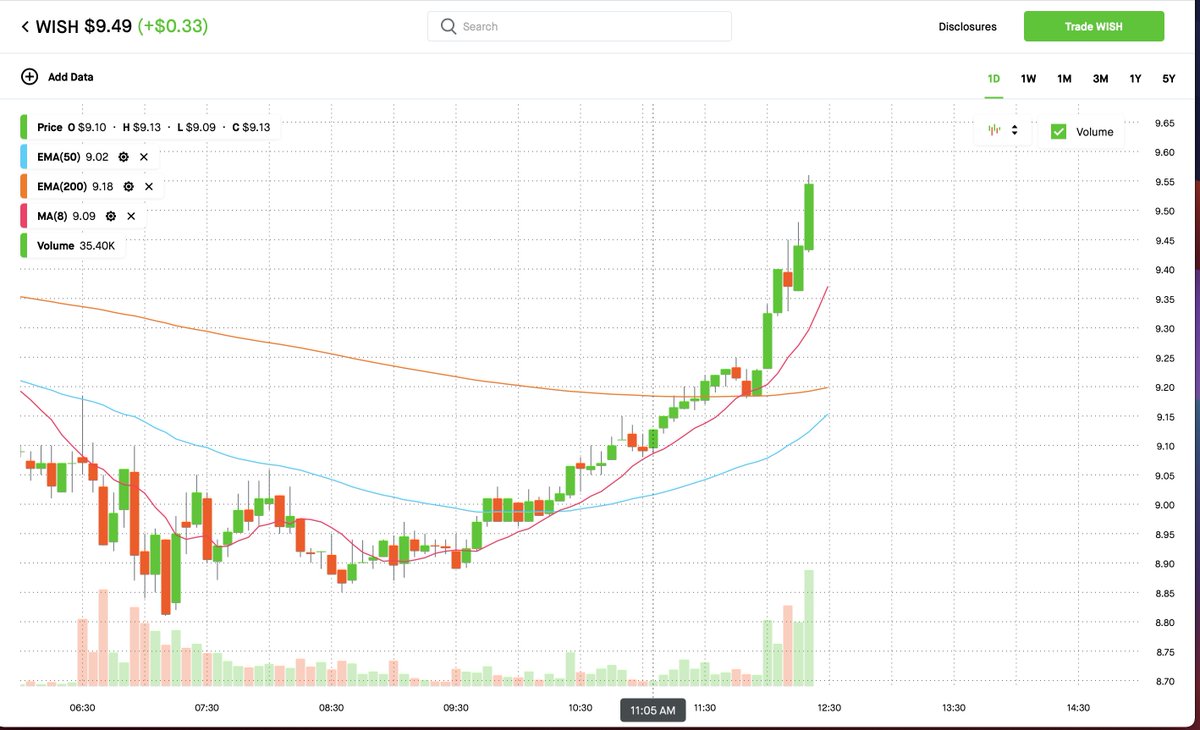Toggle the Volume checkbox

click(1058, 131)
